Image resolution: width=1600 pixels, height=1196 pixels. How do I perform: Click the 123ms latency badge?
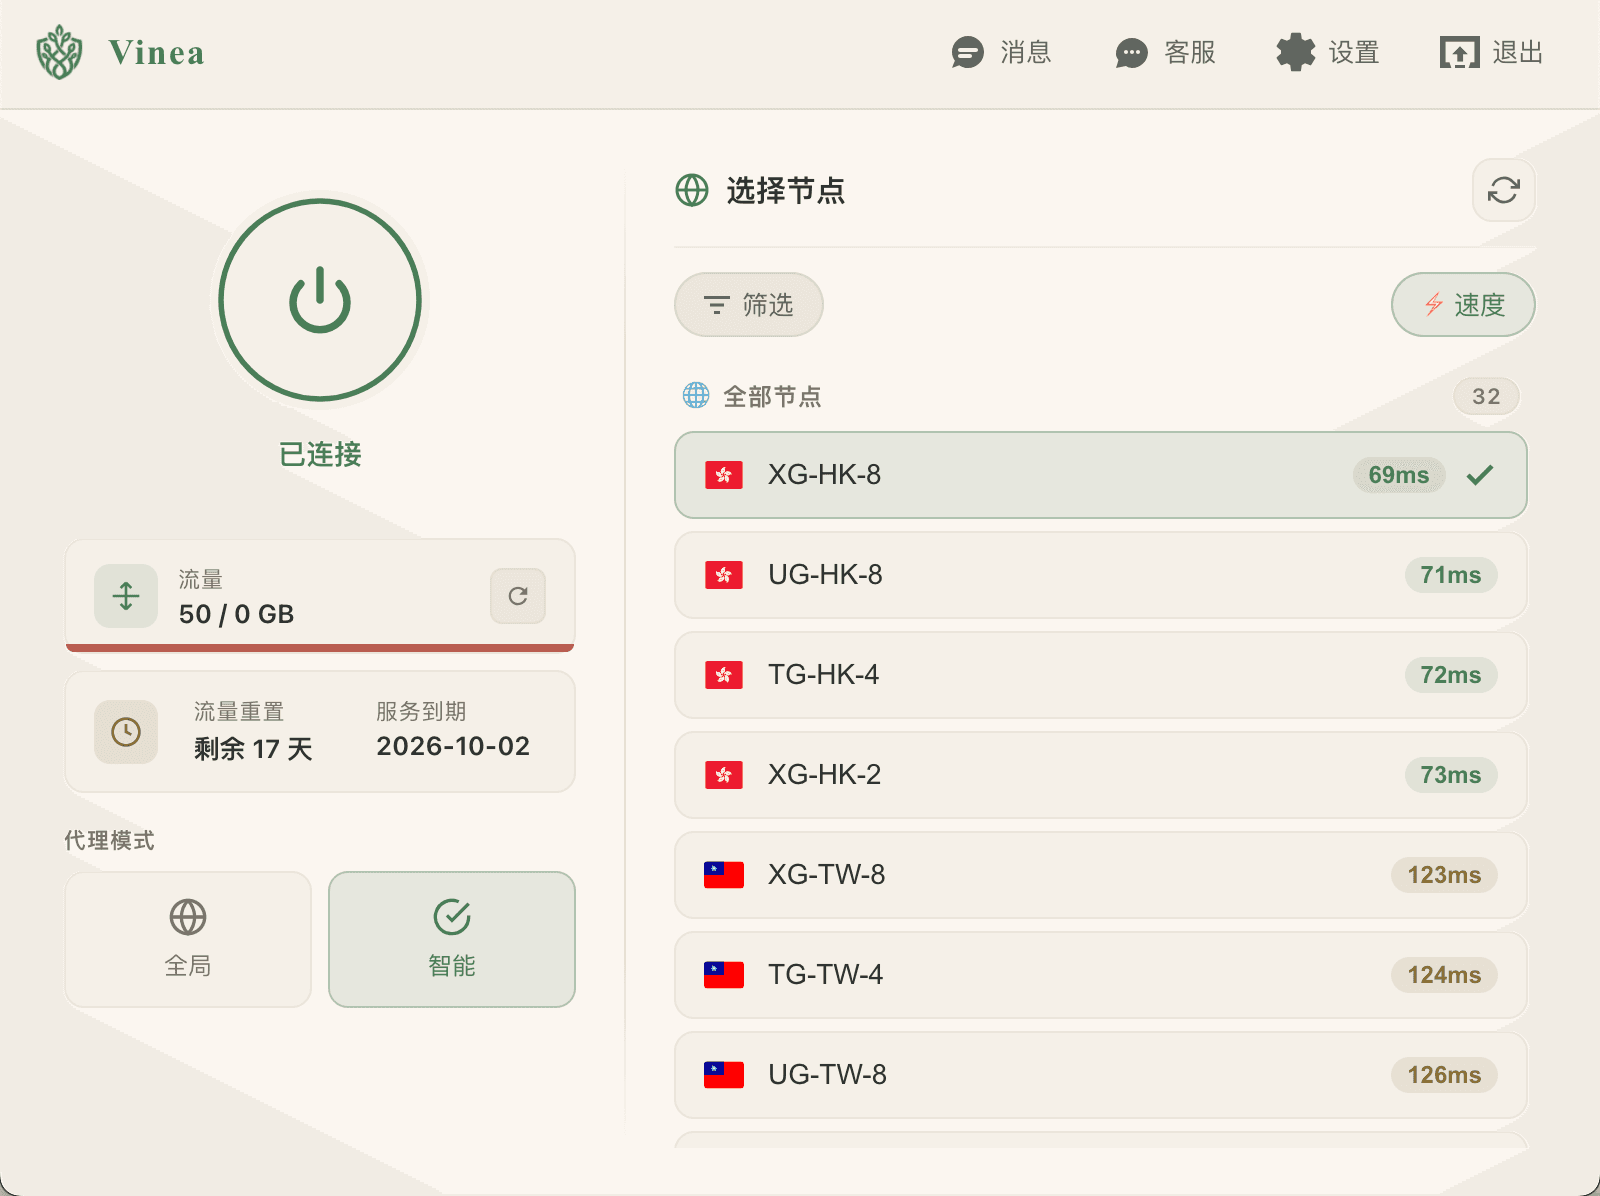click(x=1444, y=875)
